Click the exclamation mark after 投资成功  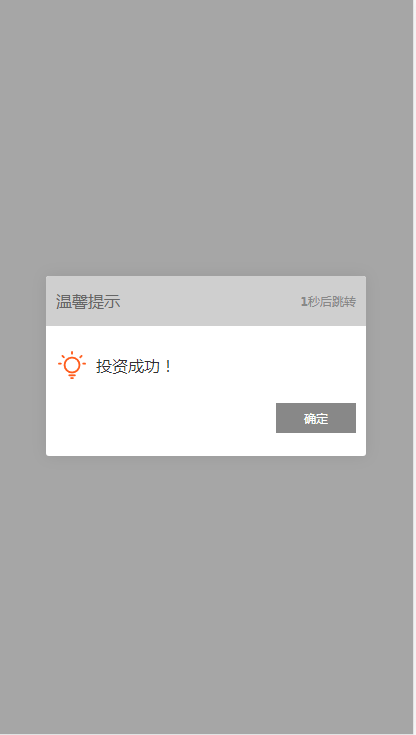tap(169, 366)
